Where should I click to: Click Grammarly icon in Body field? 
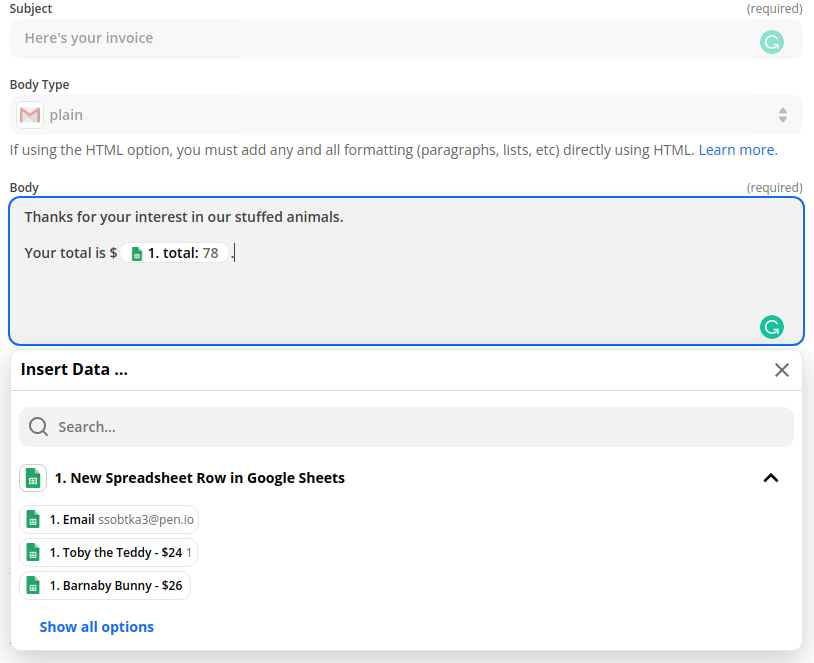pos(771,327)
